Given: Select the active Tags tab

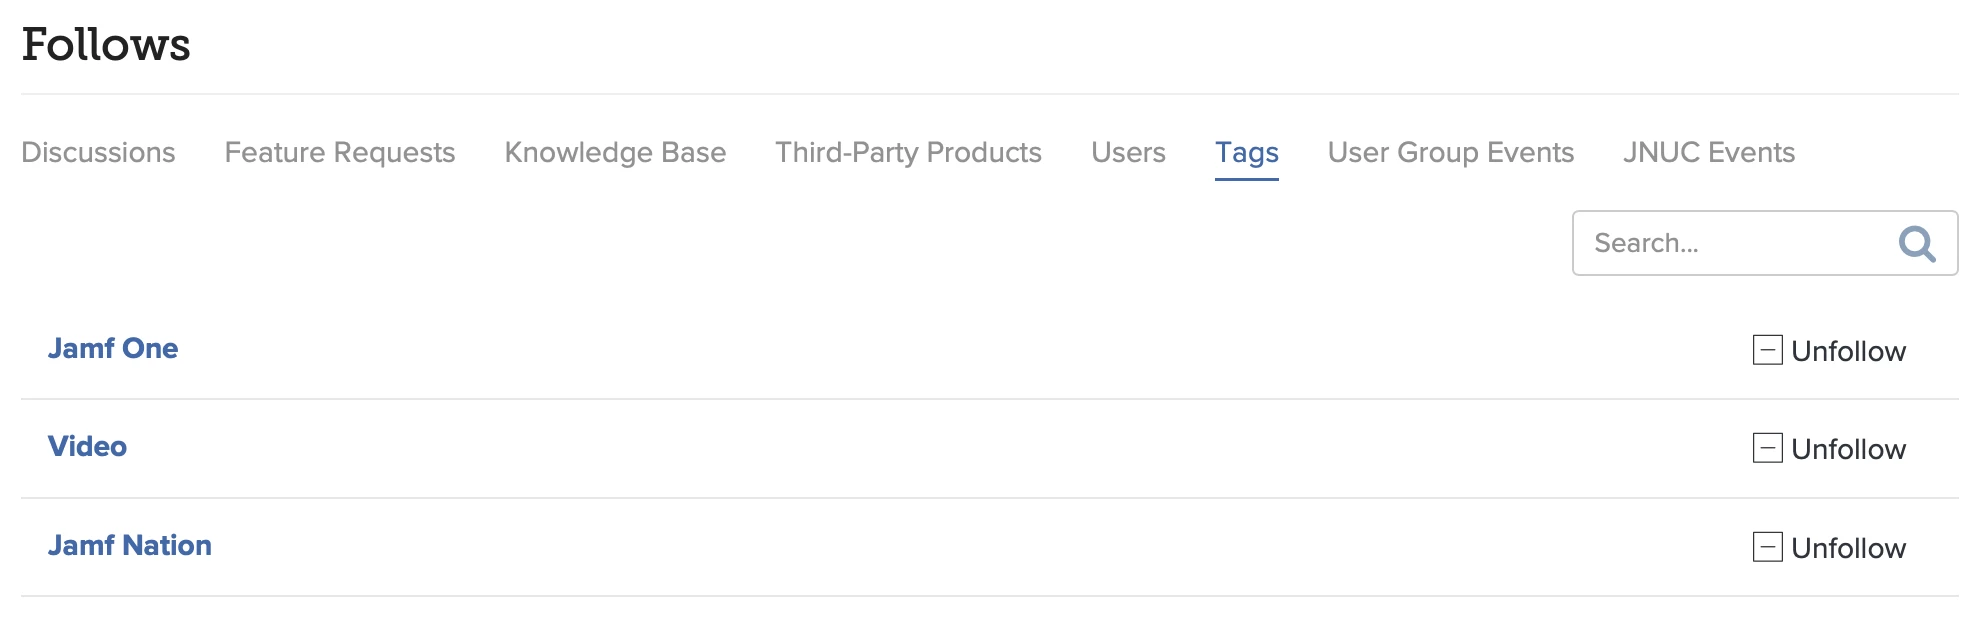Looking at the screenshot, I should click(1247, 153).
